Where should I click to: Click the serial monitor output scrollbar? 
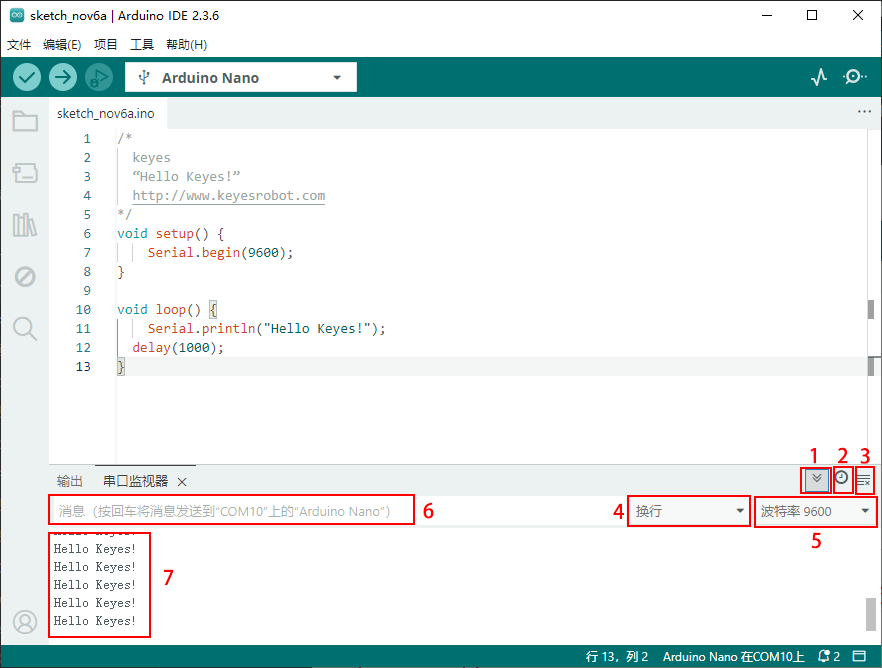pos(871,614)
